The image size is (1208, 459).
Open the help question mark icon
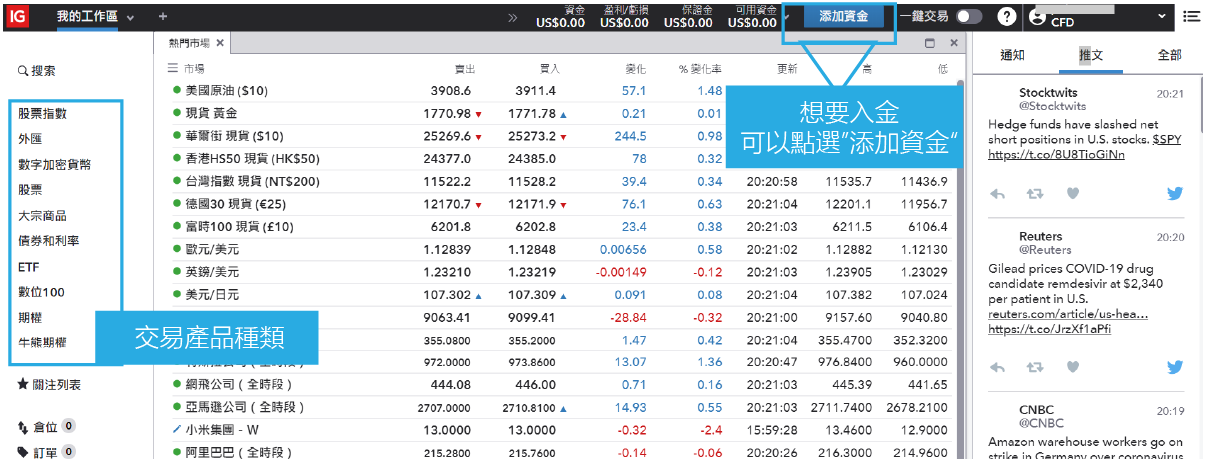(x=1007, y=17)
